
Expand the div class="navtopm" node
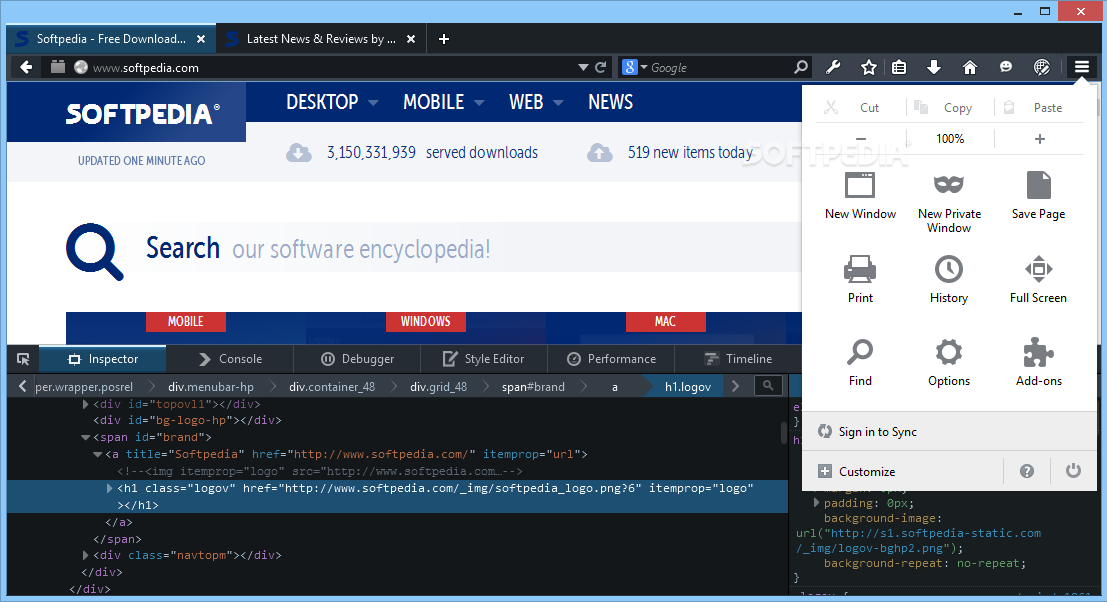(x=85, y=555)
